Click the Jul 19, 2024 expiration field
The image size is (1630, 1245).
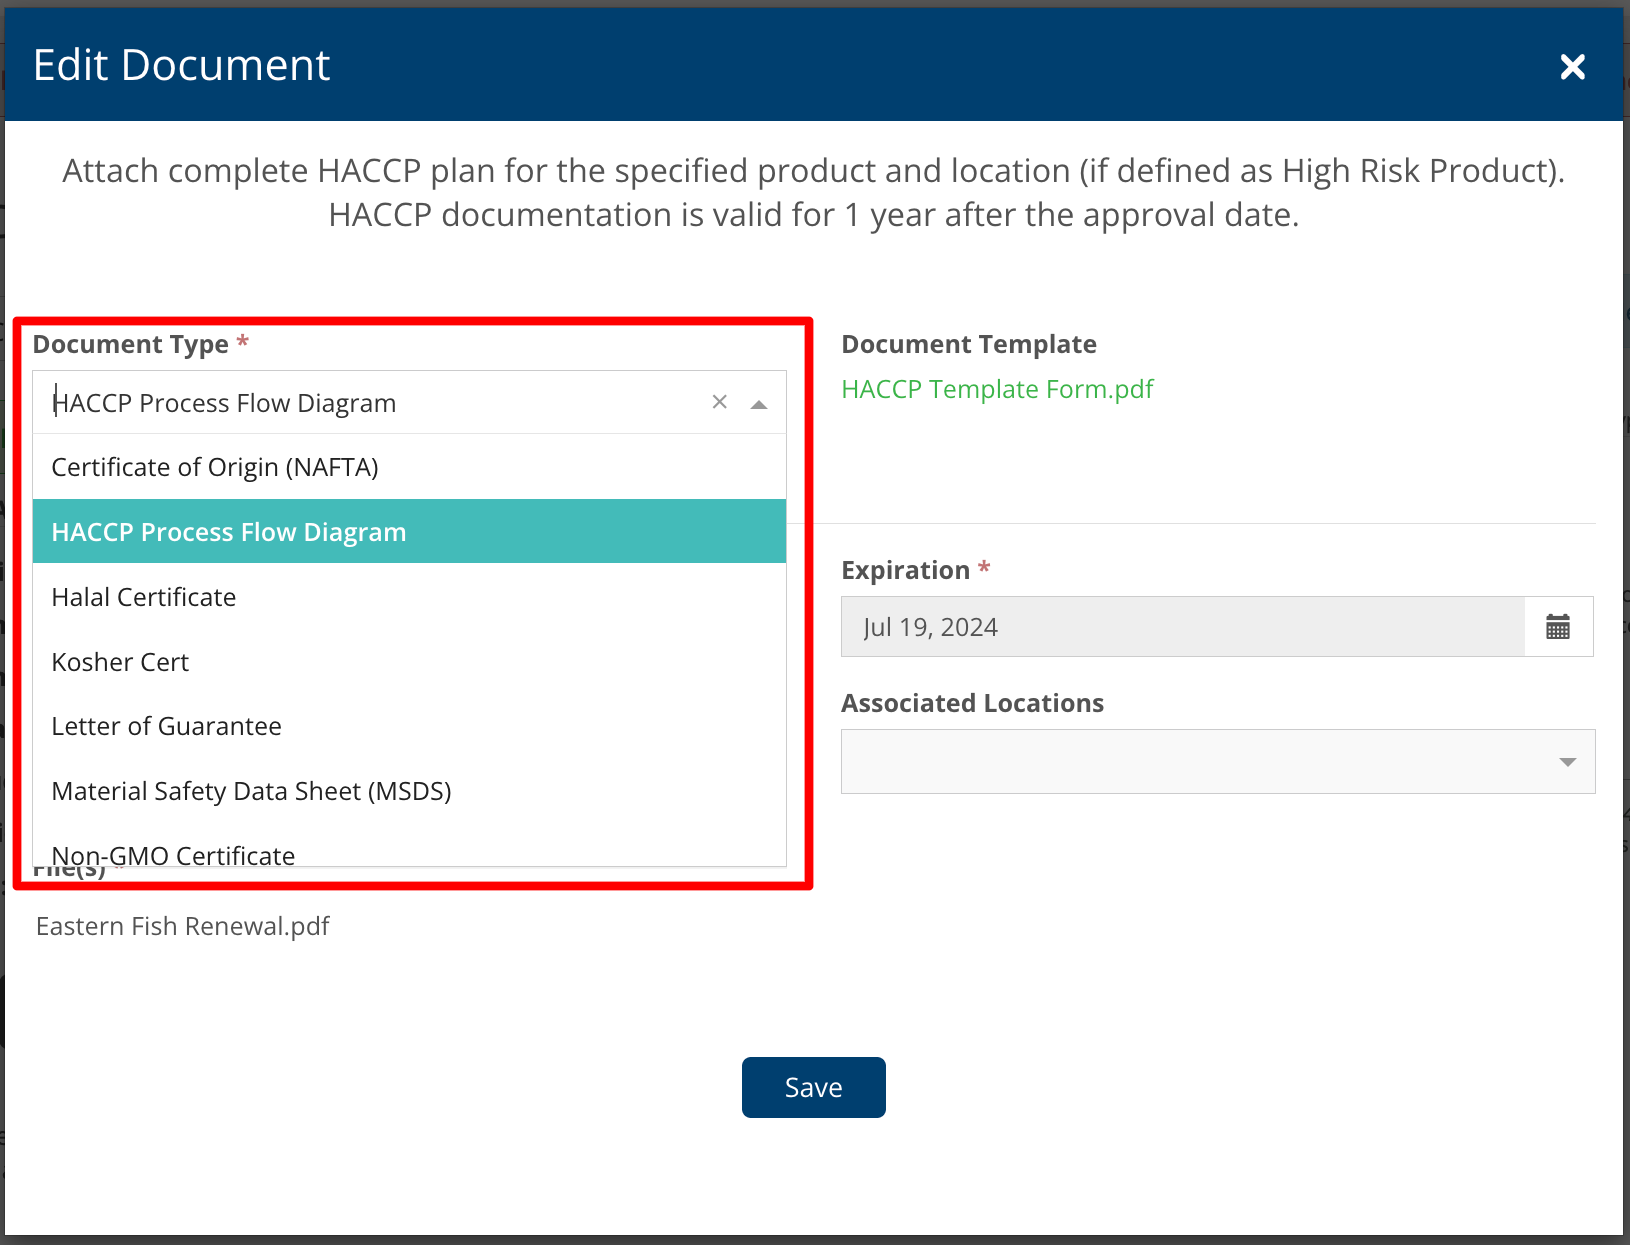pos(1183,627)
